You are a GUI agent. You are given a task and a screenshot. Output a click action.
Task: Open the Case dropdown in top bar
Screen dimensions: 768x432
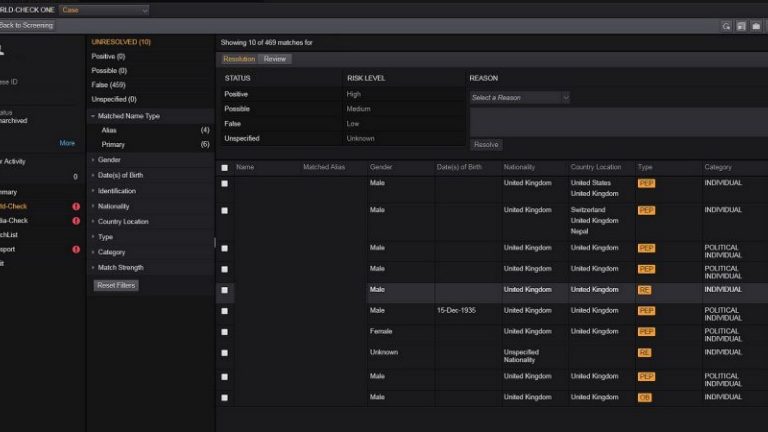coord(104,10)
